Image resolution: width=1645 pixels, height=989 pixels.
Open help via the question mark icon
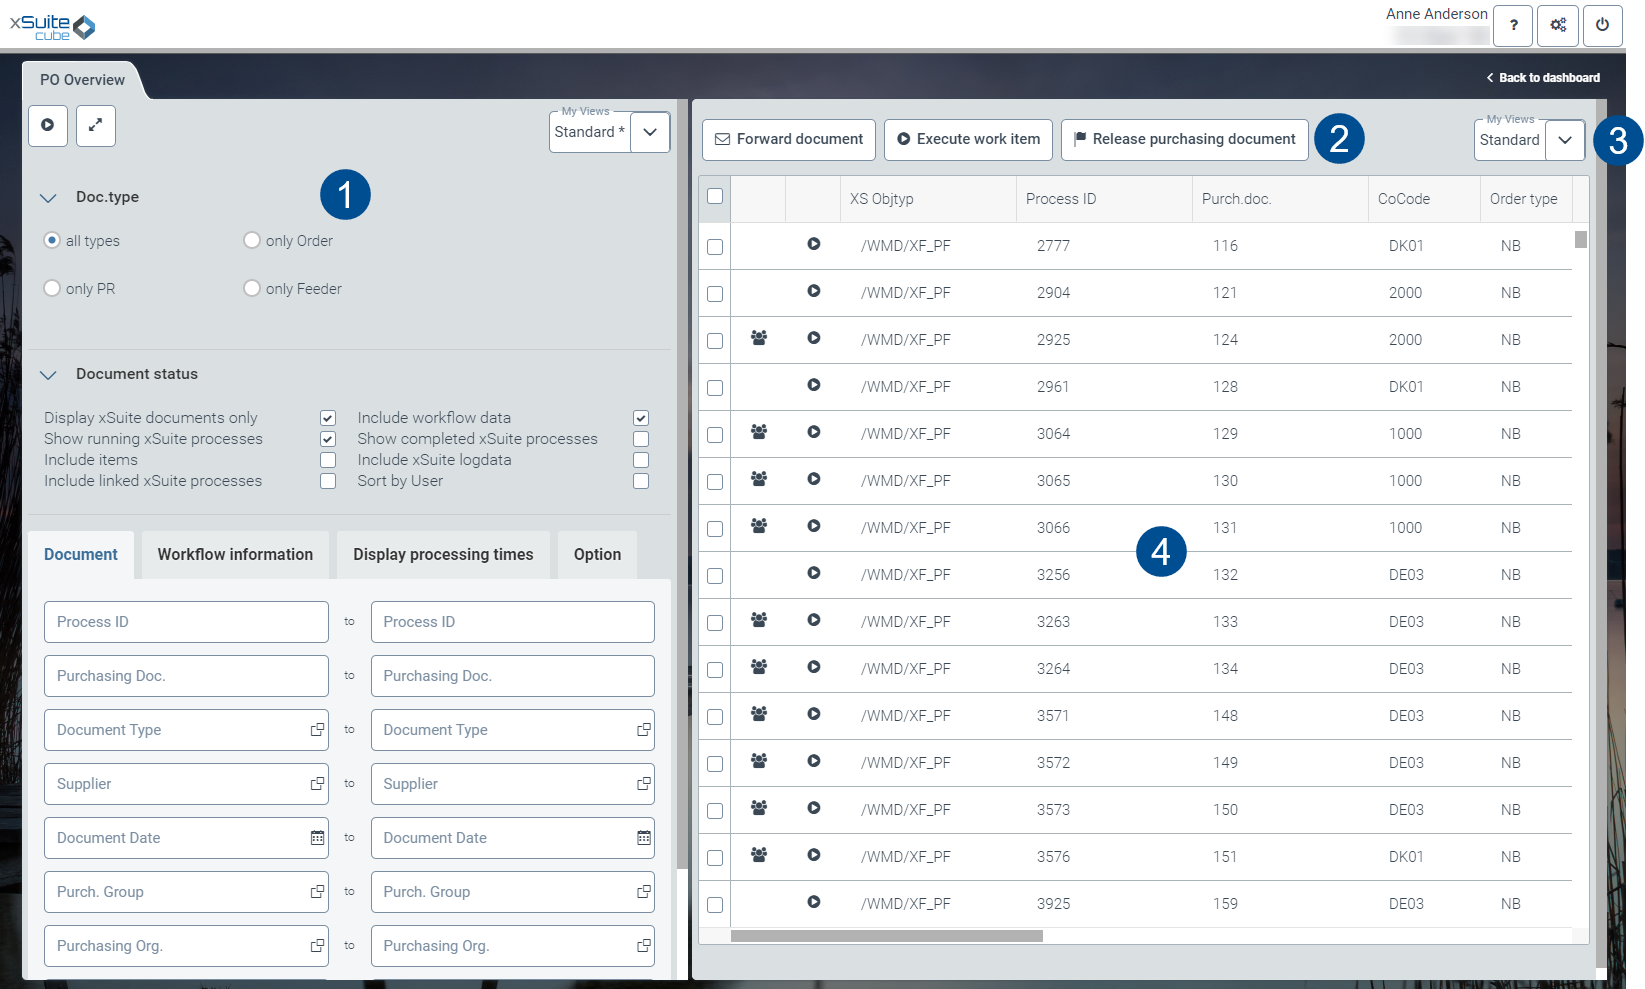point(1513,26)
